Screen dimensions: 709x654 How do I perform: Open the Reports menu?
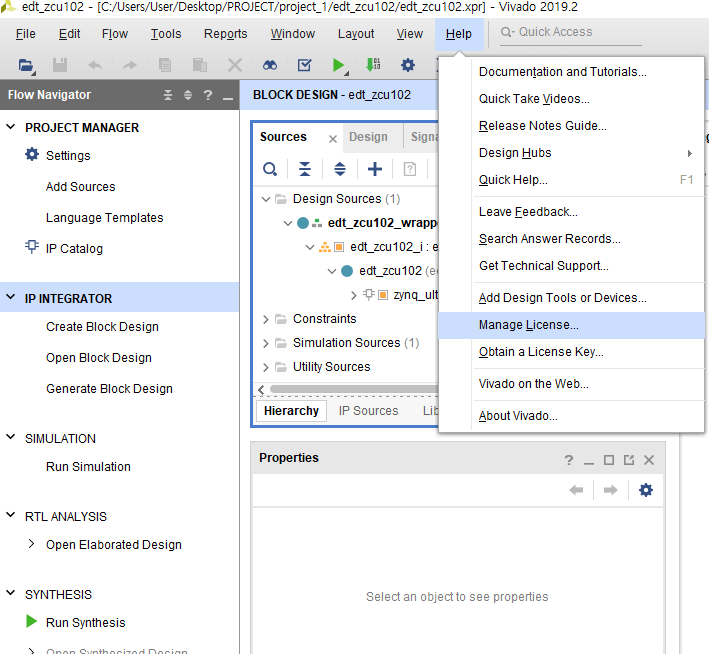[225, 34]
